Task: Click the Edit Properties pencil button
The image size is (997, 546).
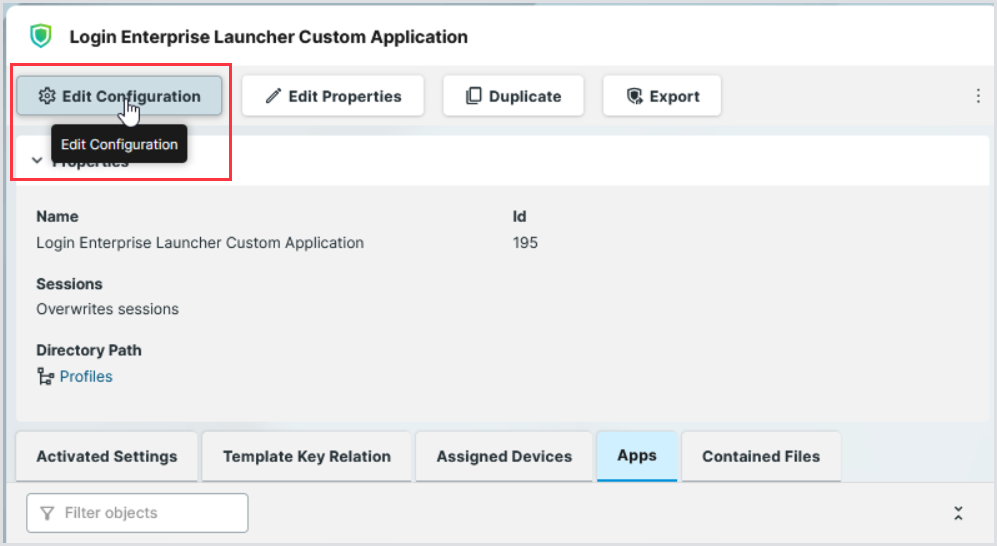Action: (x=333, y=96)
